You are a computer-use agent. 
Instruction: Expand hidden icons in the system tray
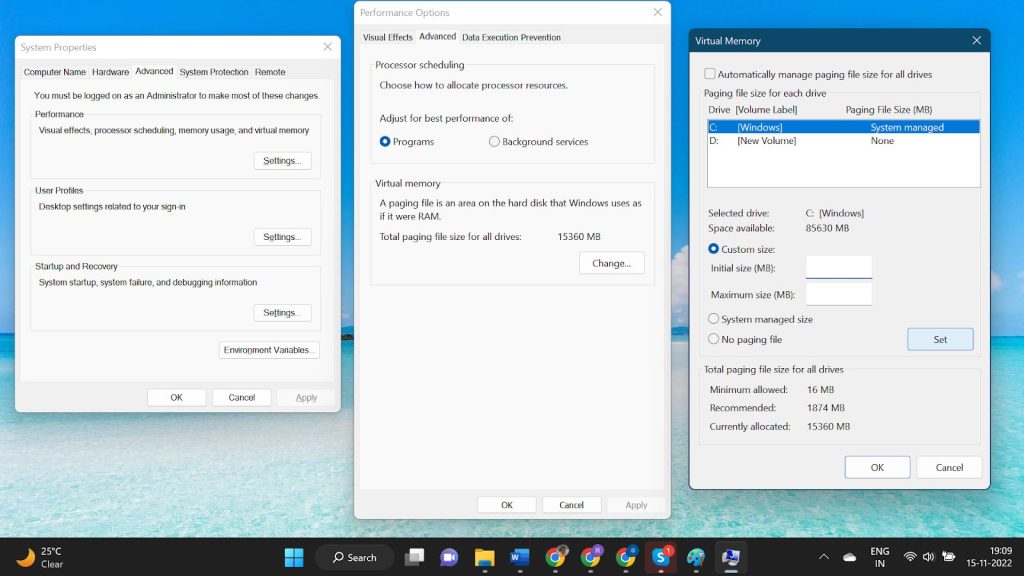825,557
